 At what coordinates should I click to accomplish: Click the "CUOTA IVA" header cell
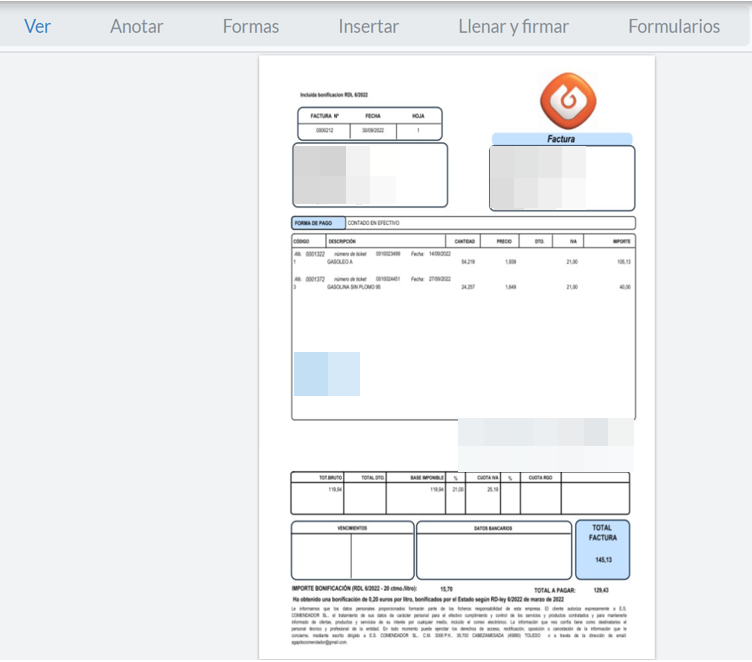coord(488,478)
